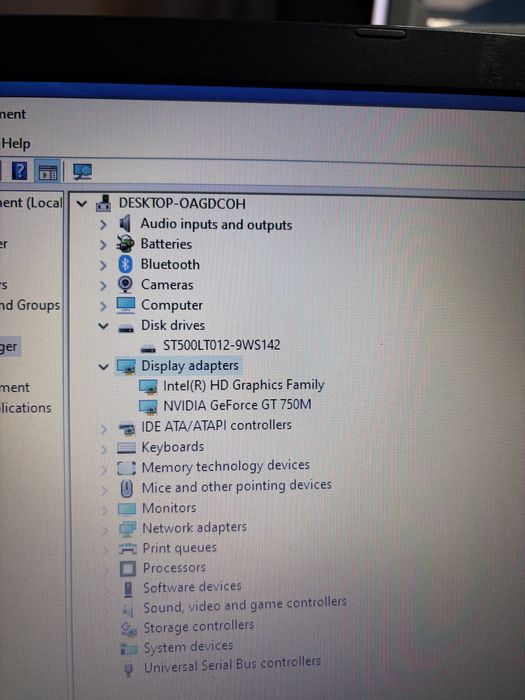This screenshot has width=525, height=700.
Task: Expand the Bluetooth category
Action: point(103,265)
